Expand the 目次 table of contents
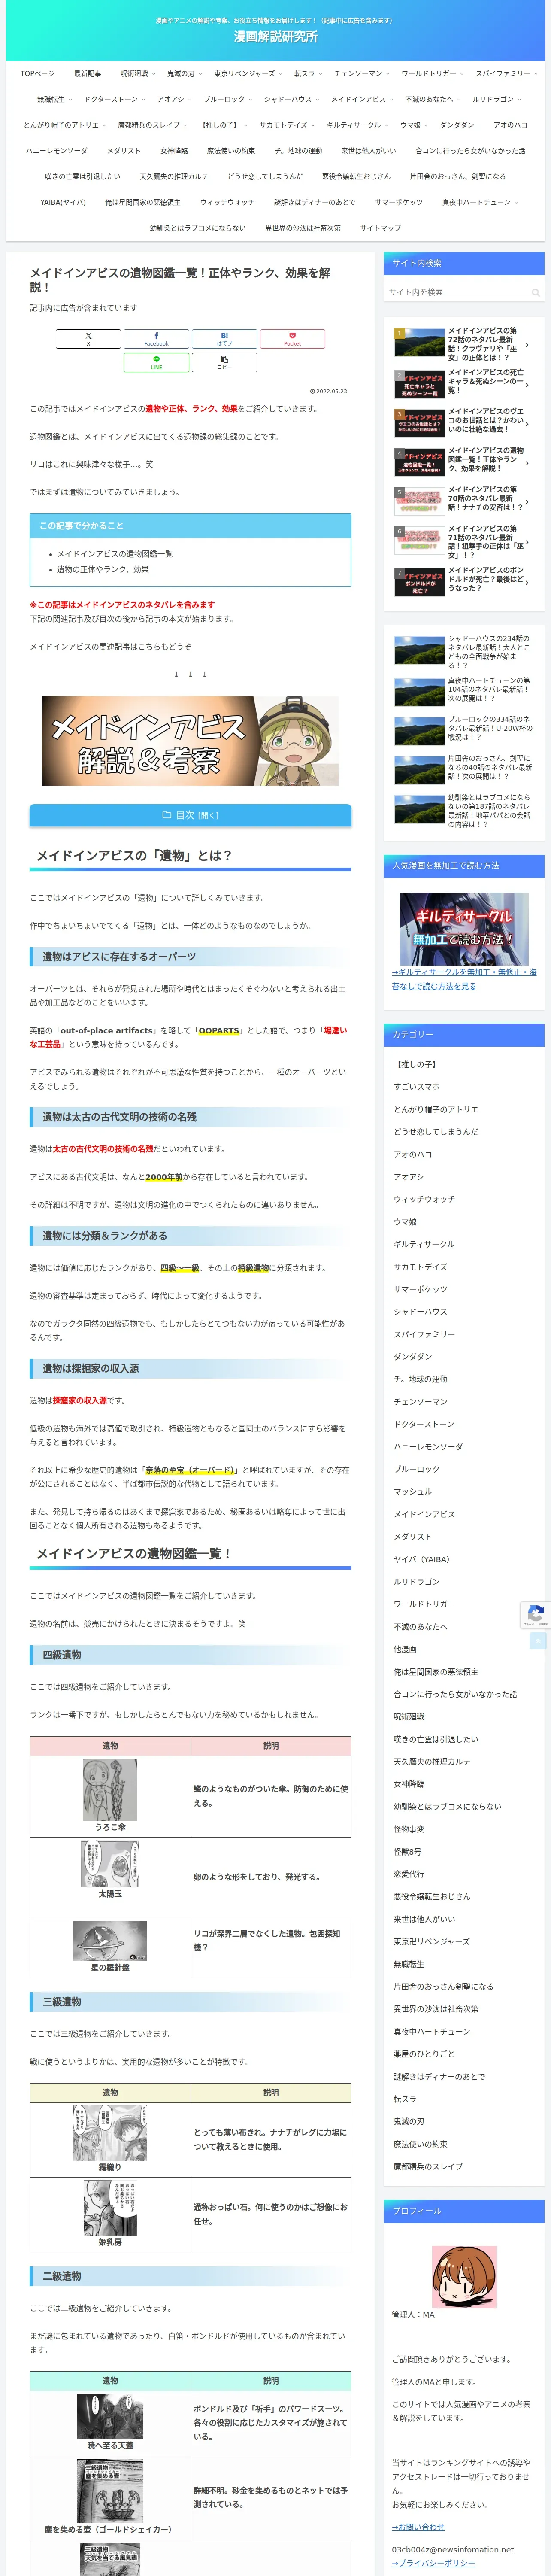Screen dimensions: 551x2576 point(190,815)
